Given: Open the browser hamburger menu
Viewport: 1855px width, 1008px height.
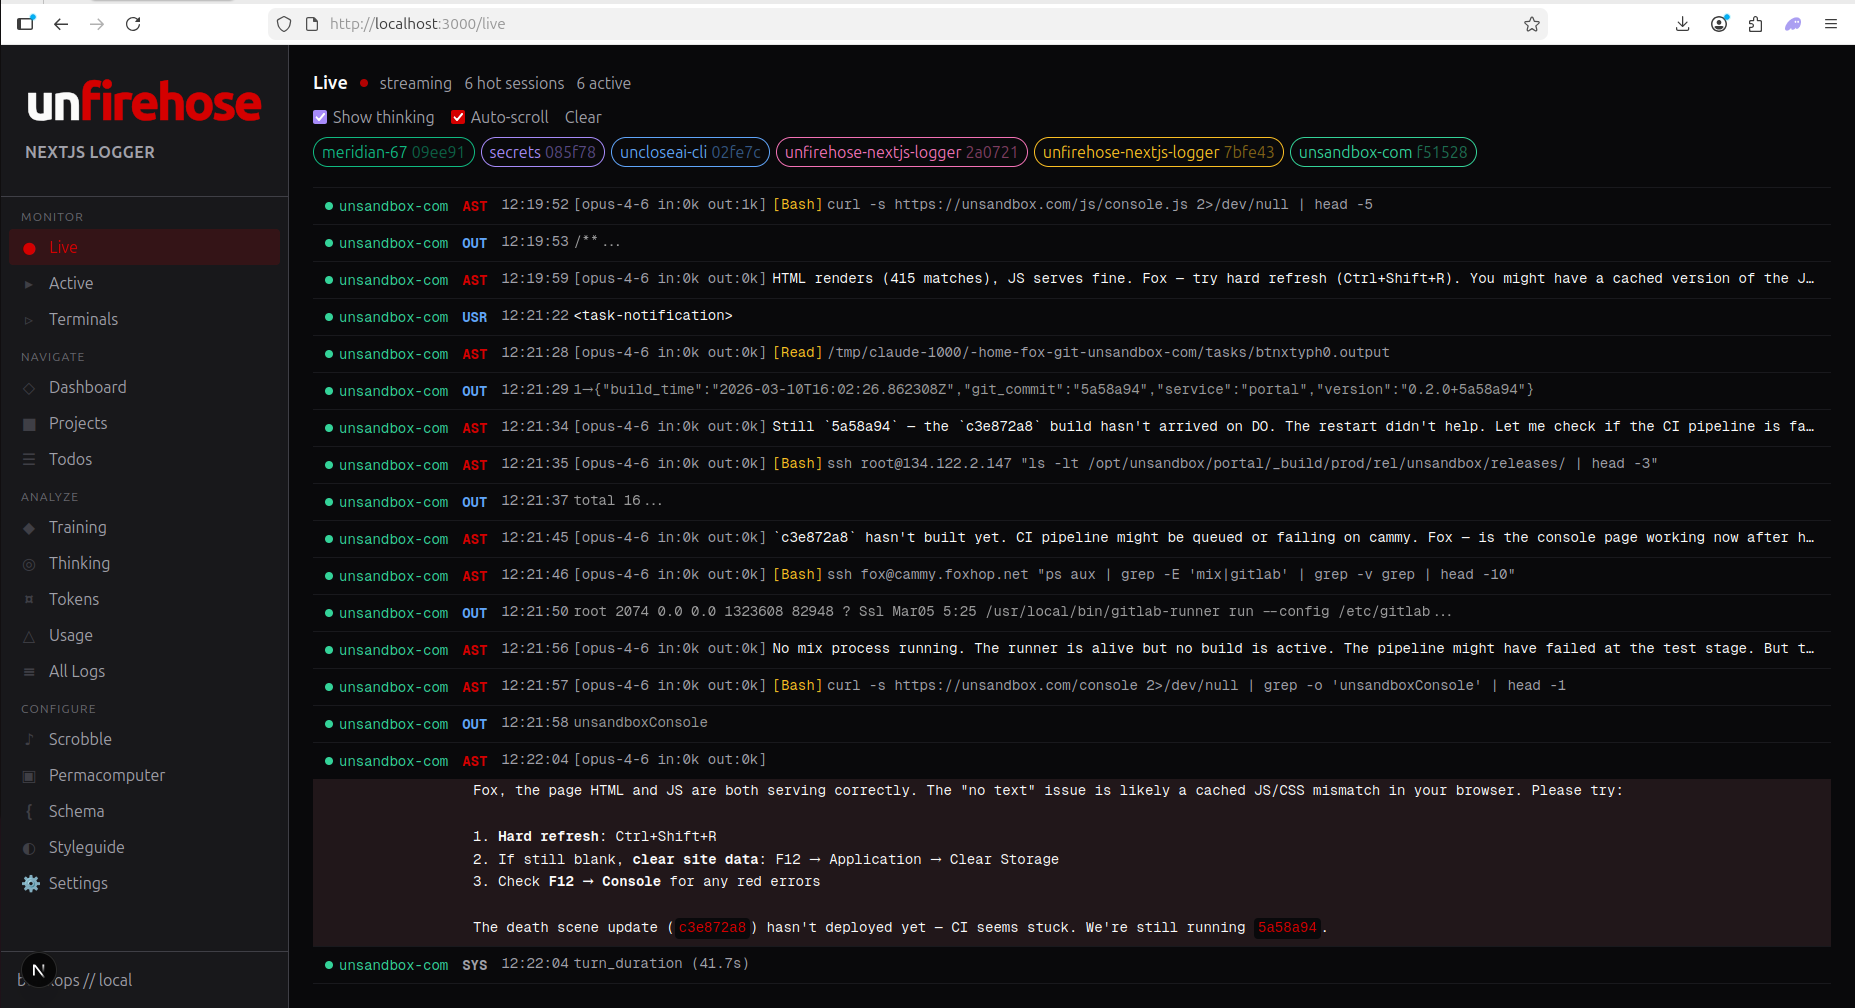Looking at the screenshot, I should (x=1830, y=24).
